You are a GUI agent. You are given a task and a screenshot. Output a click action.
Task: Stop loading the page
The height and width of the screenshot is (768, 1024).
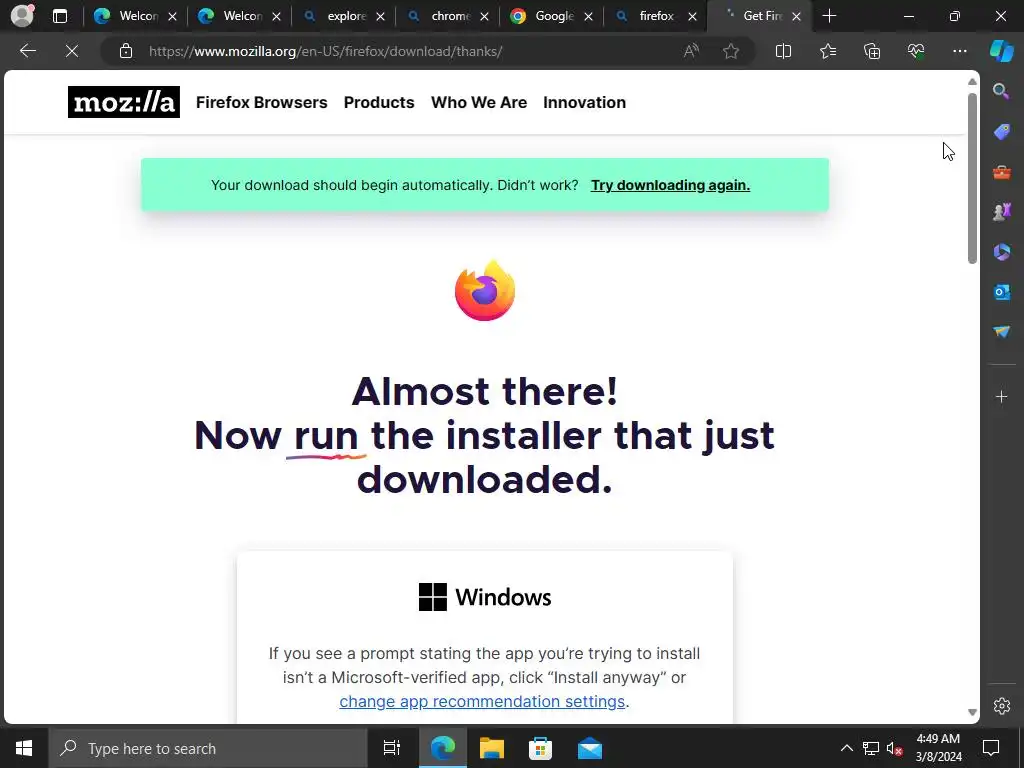click(x=72, y=51)
